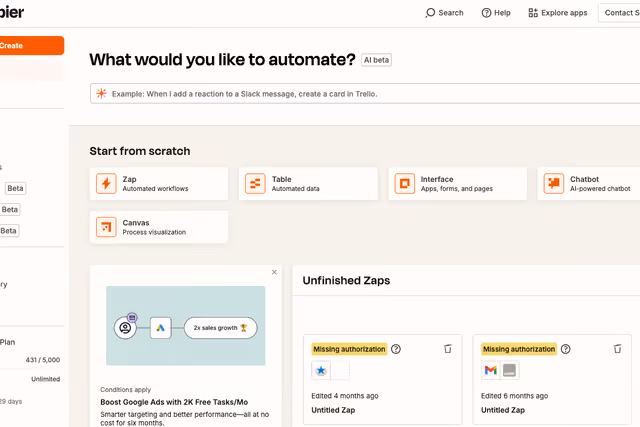Click the gray app icon beside Gmail

[509, 370]
